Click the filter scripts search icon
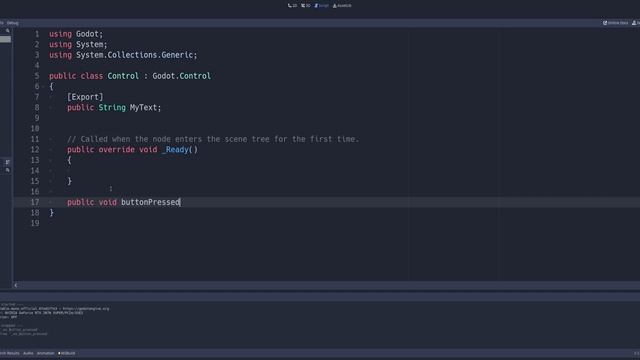Viewport: 640px width, 360px height. coord(7,31)
